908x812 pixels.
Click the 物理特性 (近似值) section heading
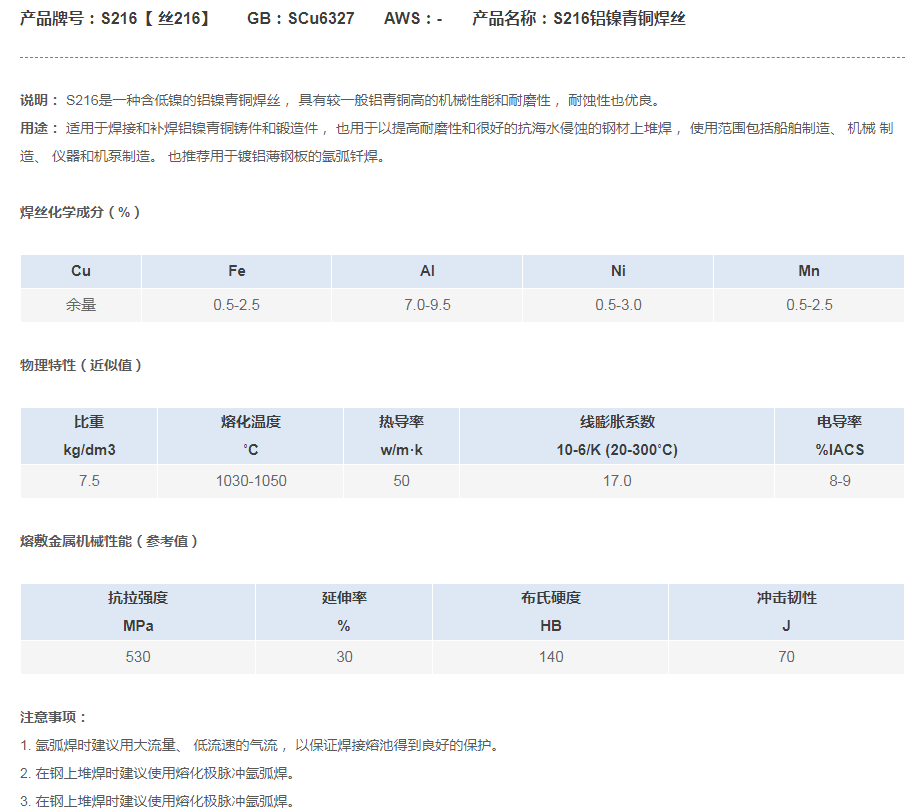(x=81, y=365)
